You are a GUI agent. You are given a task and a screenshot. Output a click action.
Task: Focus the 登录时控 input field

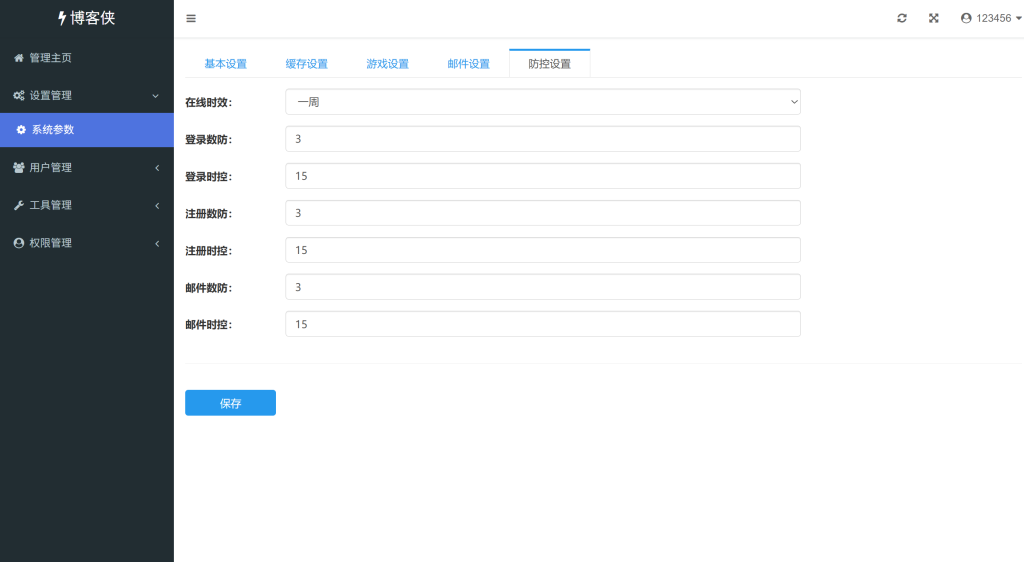(x=543, y=176)
